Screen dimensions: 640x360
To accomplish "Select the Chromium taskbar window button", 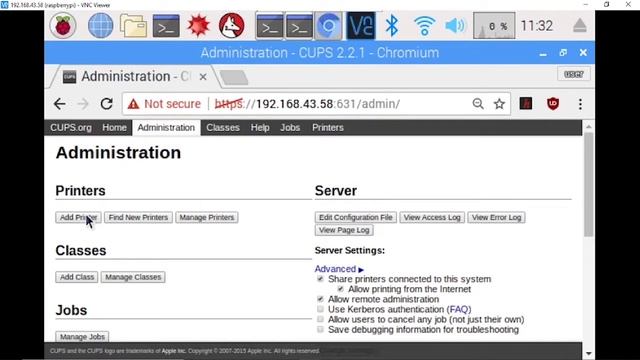I will (328, 26).
